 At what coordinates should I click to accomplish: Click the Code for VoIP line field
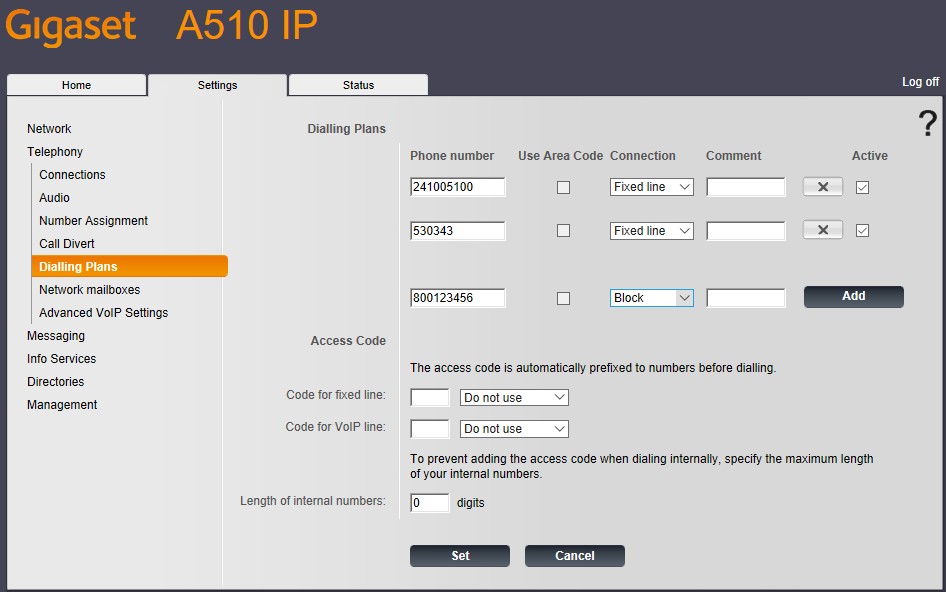click(430, 429)
